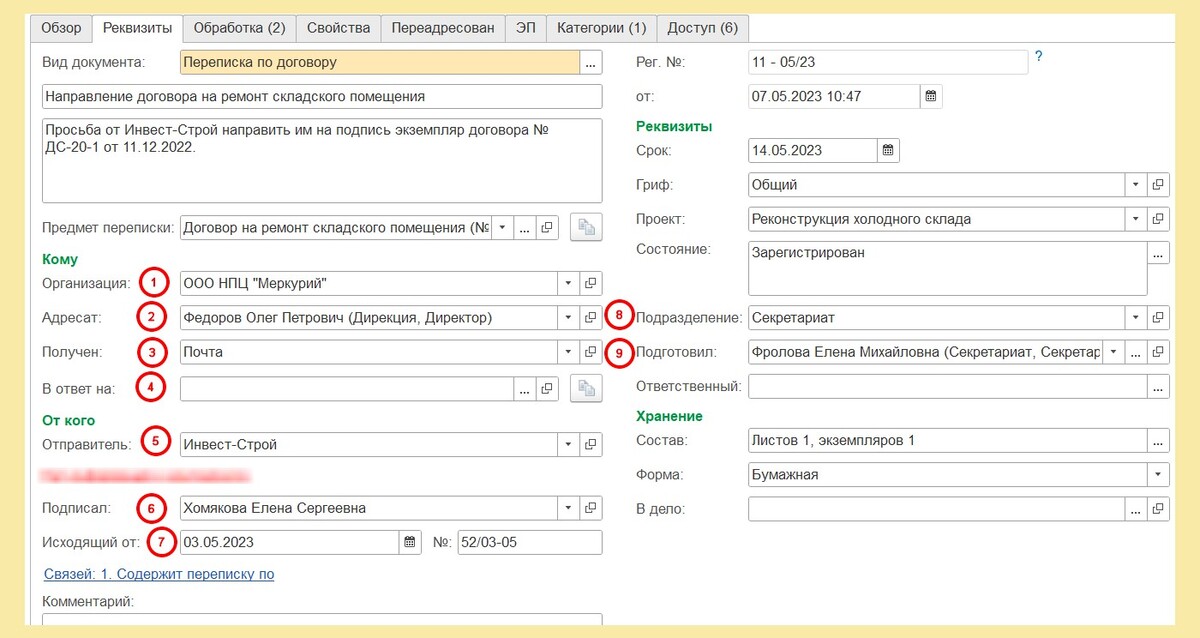Screen dimensions: 1200x638
Task: Expand the Предмет переписки dropdown
Action: click(x=502, y=228)
